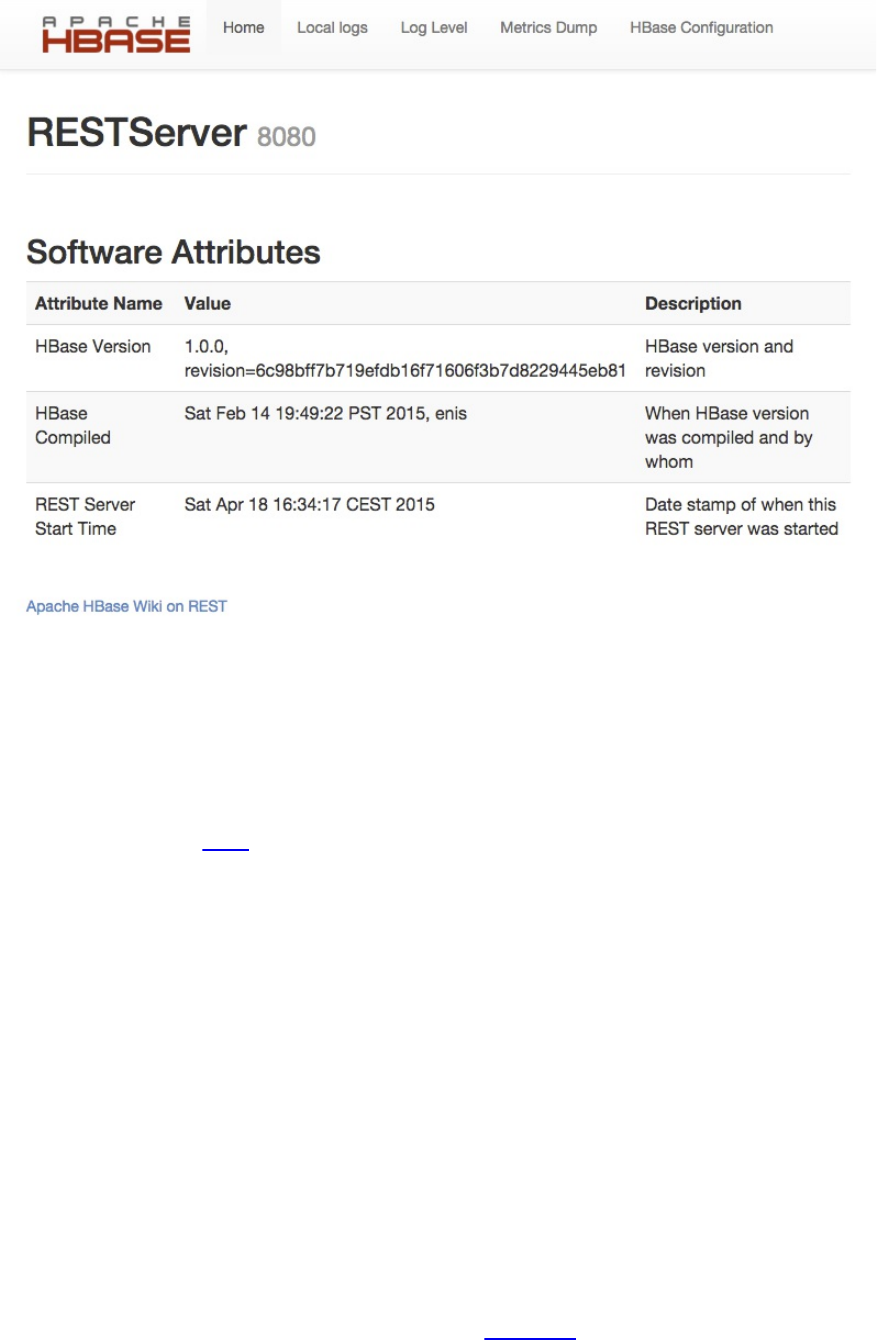Click the Value column header
This screenshot has height=1340, width=877.
coord(208,303)
